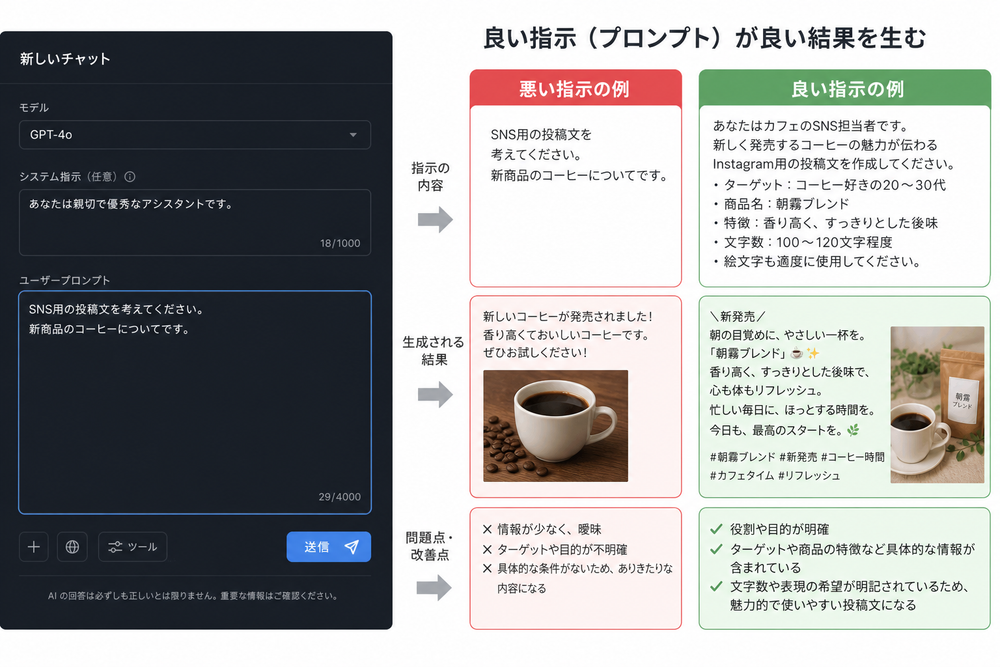Click the 生成される結果 row label
Screen dimensions: 1000x667
[x=434, y=351]
